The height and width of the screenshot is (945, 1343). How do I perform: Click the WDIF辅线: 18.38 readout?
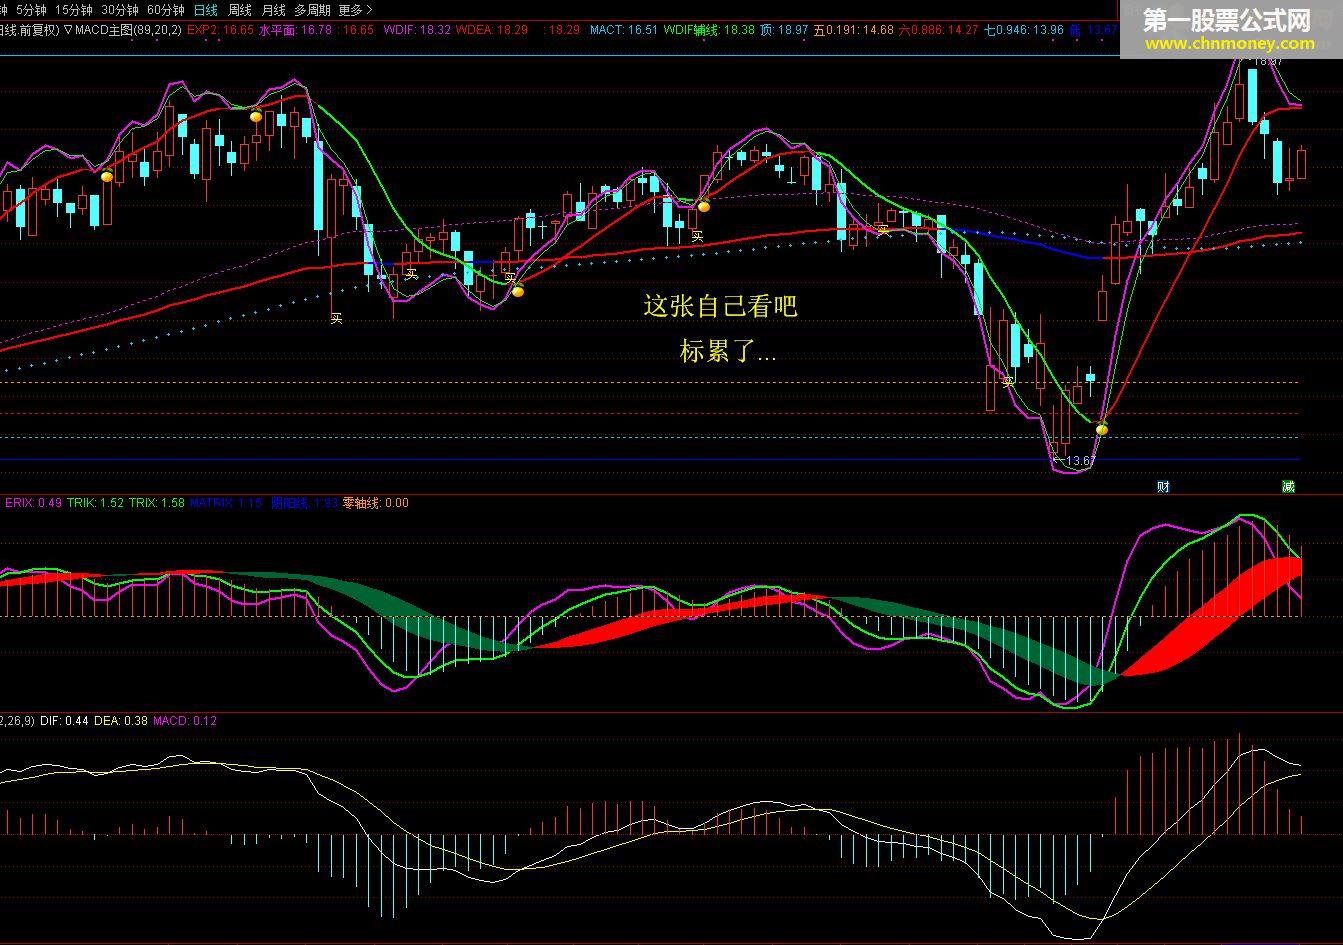point(709,30)
